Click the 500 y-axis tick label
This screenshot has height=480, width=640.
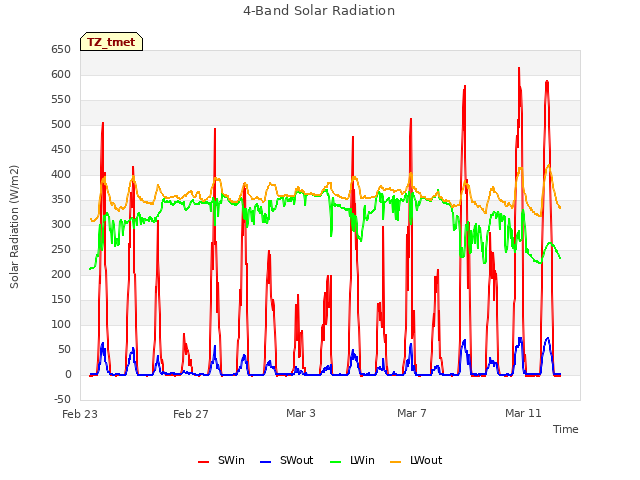point(61,124)
